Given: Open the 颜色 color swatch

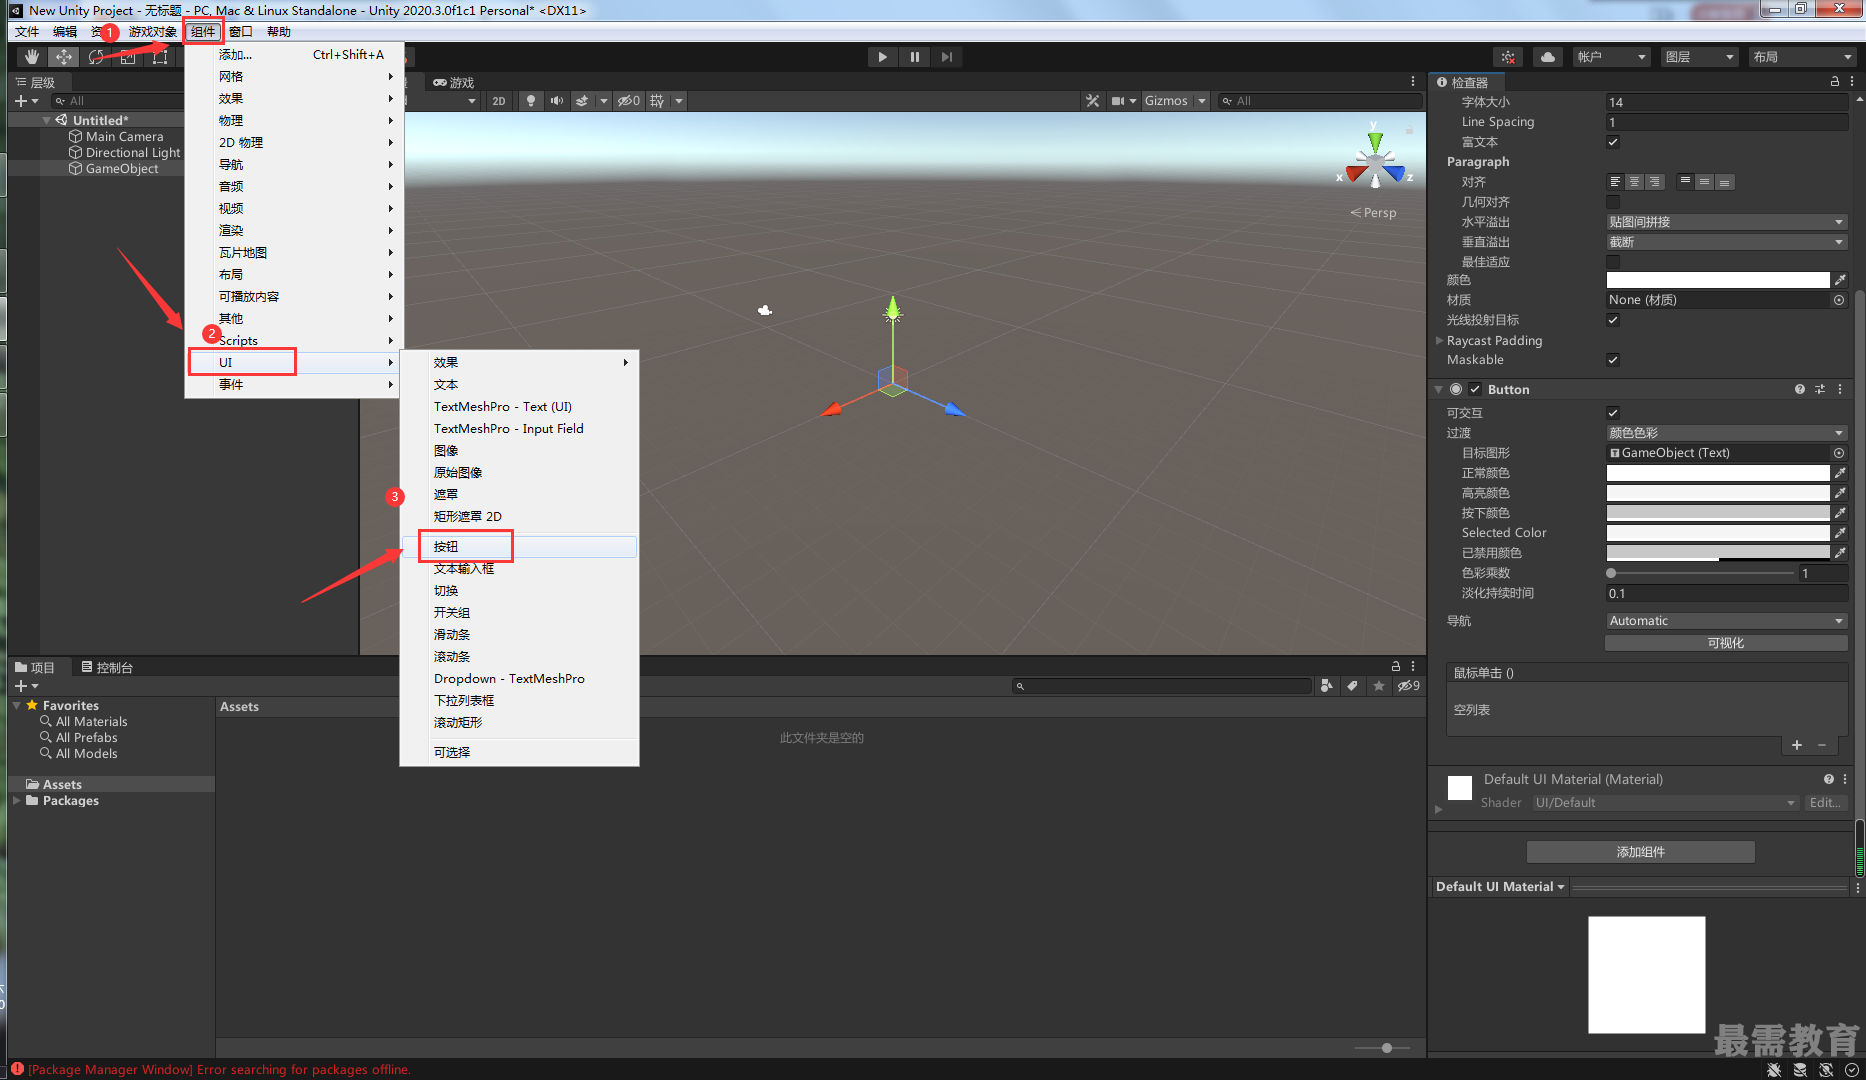Looking at the screenshot, I should pos(1717,280).
